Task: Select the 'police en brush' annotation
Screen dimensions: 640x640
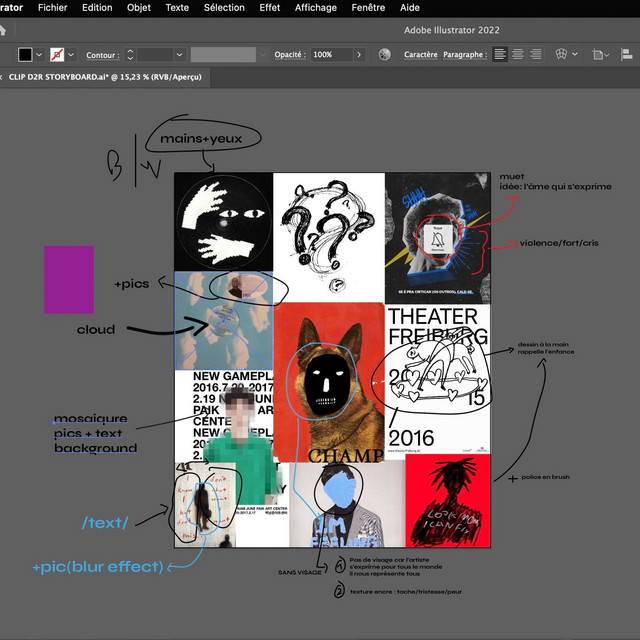Action: pos(545,477)
